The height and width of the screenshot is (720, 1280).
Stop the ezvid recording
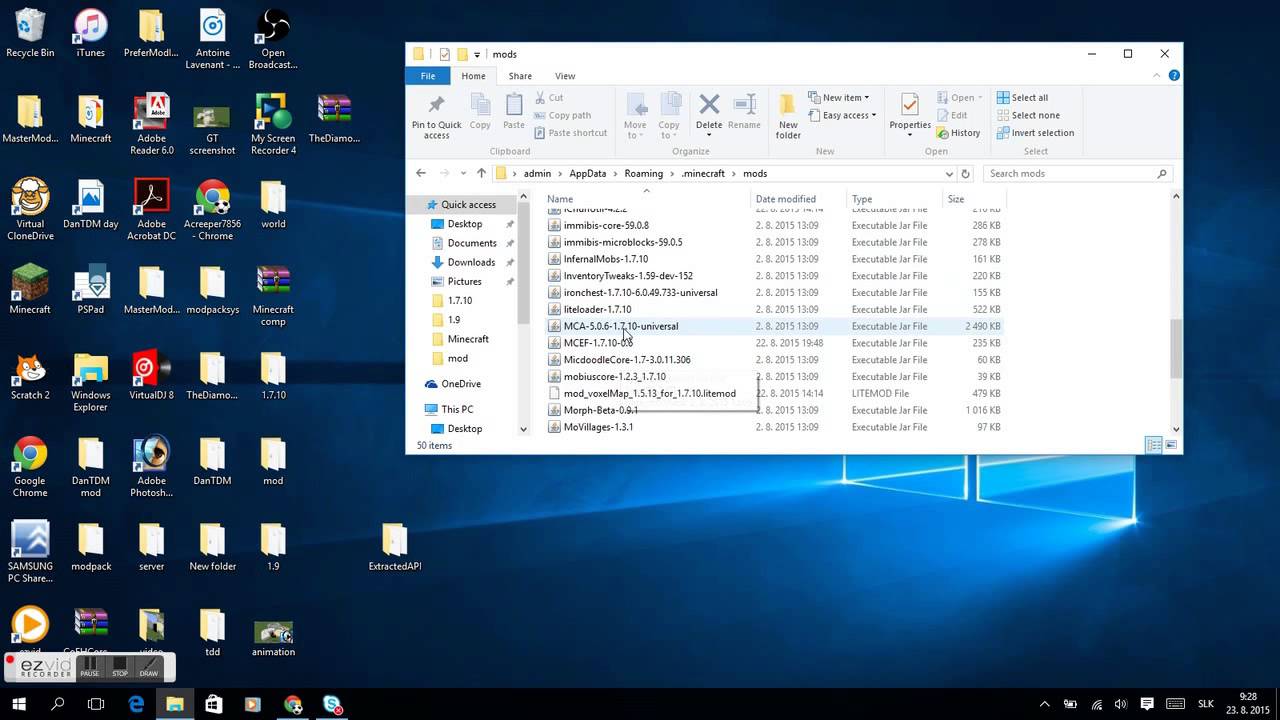pyautogui.click(x=120, y=667)
